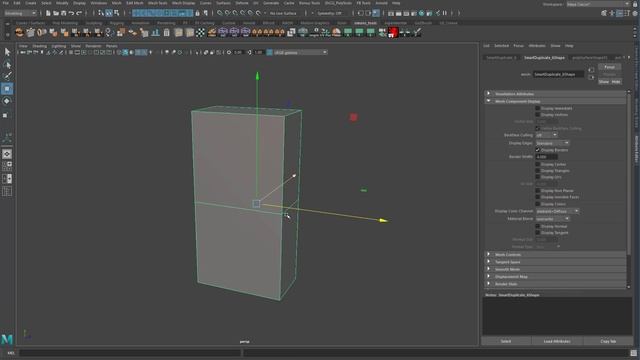Click the MEL command line input

[x=130, y=353]
